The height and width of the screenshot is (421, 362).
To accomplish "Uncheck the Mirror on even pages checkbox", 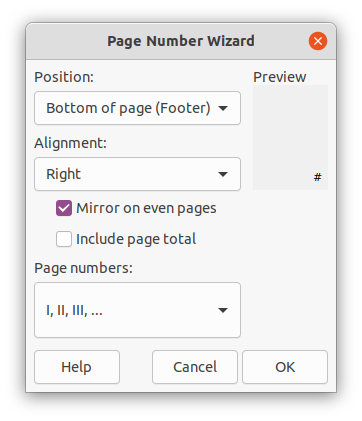I will click(x=64, y=208).
